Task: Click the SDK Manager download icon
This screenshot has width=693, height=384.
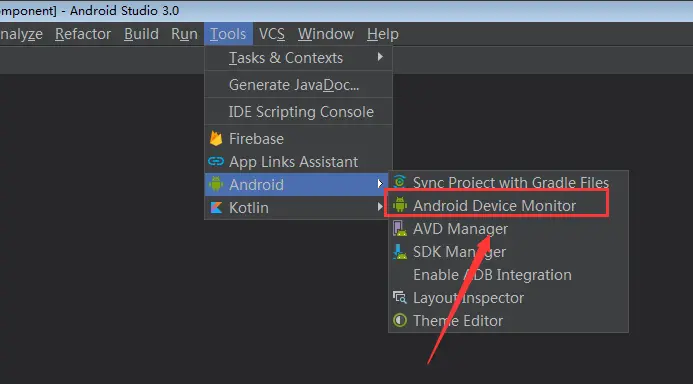Action: [x=400, y=251]
